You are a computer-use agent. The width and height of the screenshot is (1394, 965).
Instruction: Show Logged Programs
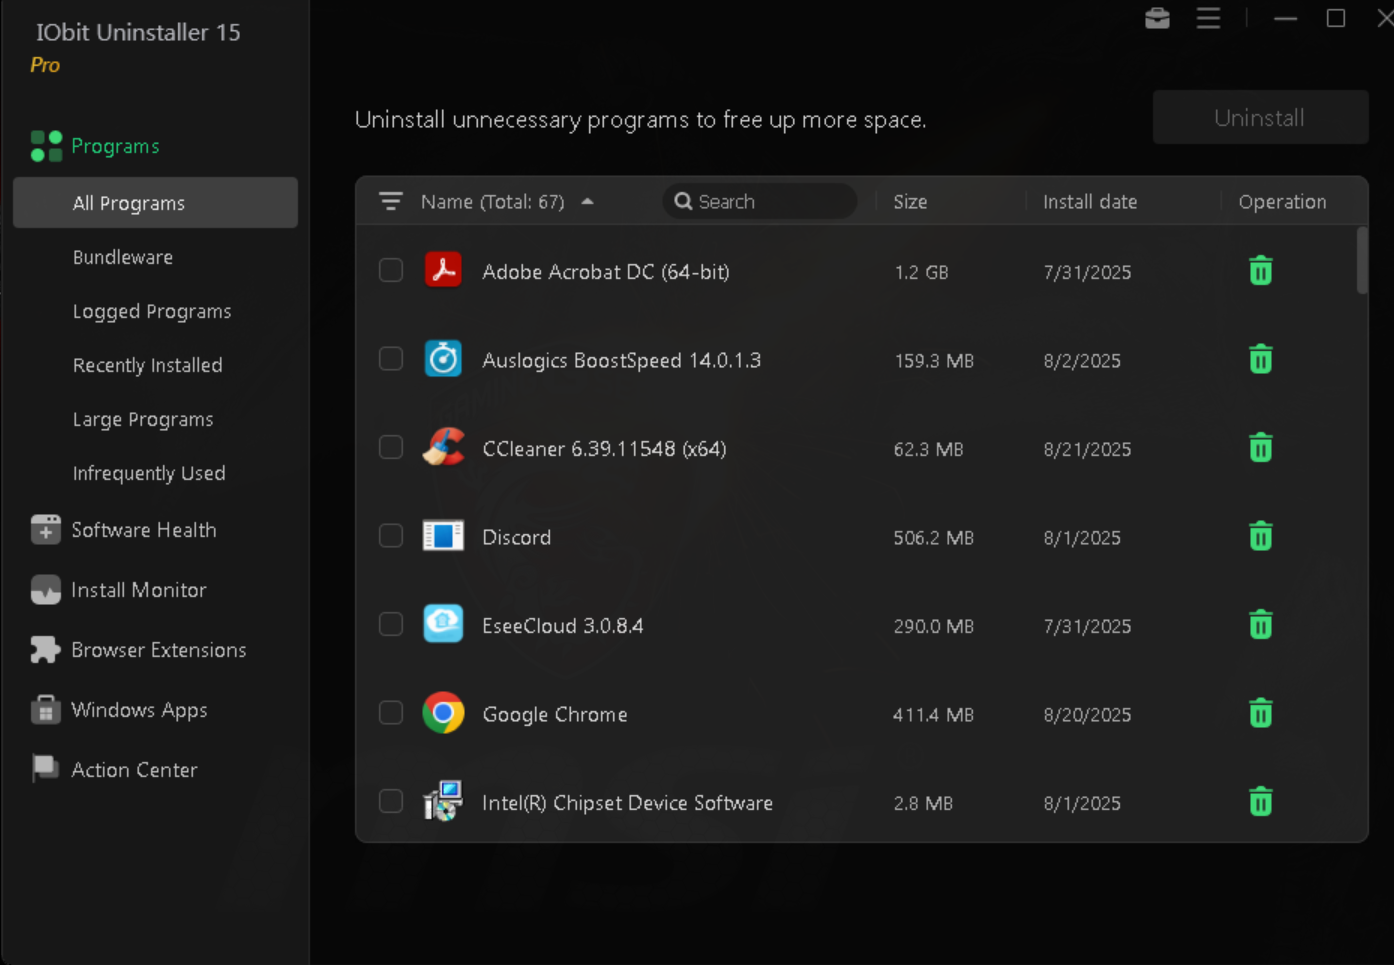point(152,311)
